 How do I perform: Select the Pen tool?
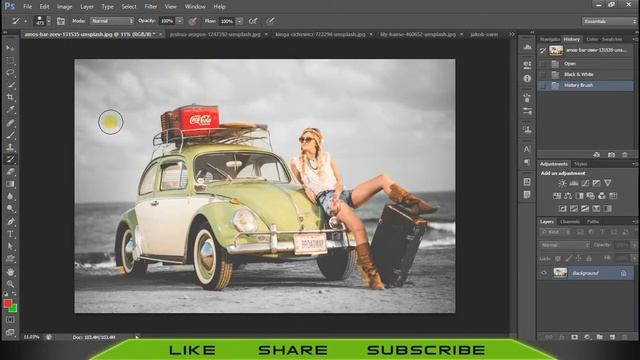(10, 222)
